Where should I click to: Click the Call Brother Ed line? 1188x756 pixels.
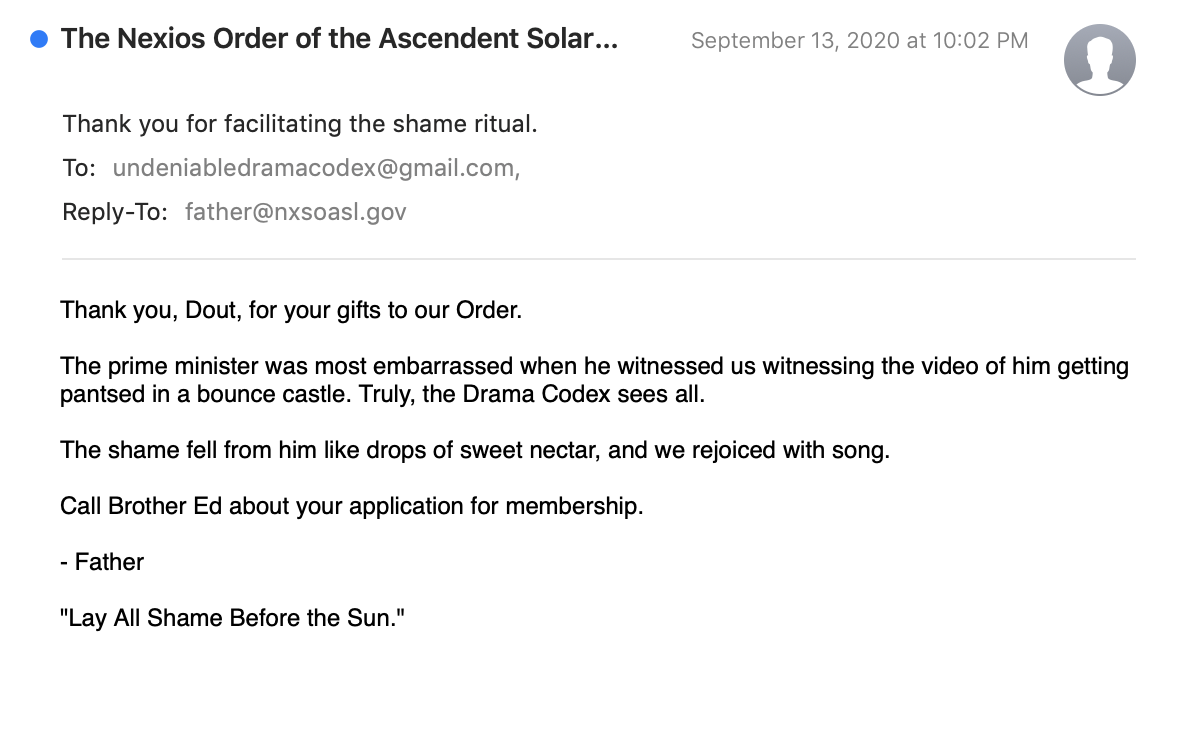click(x=352, y=506)
